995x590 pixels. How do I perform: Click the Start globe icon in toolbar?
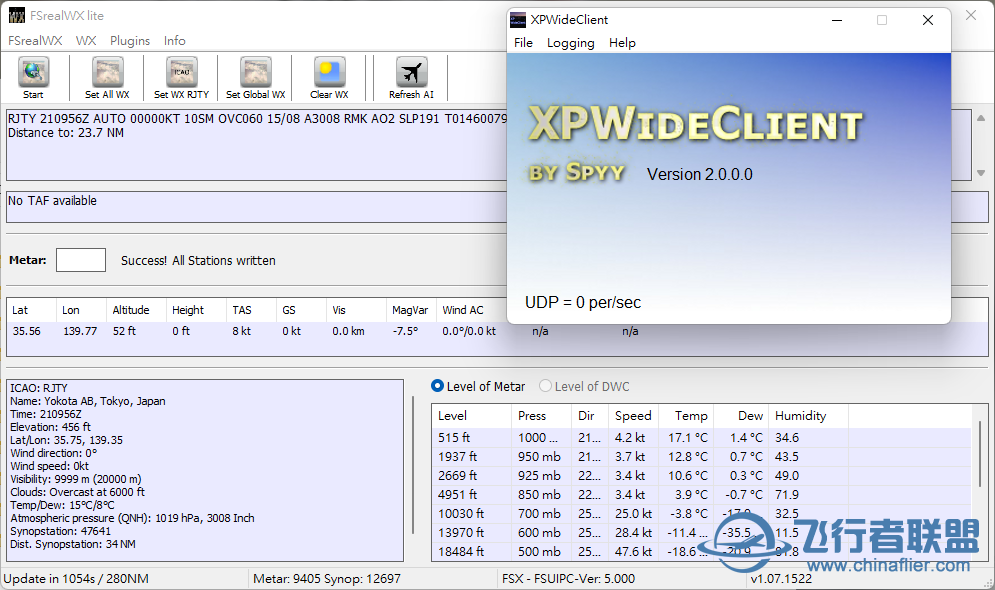[34, 72]
